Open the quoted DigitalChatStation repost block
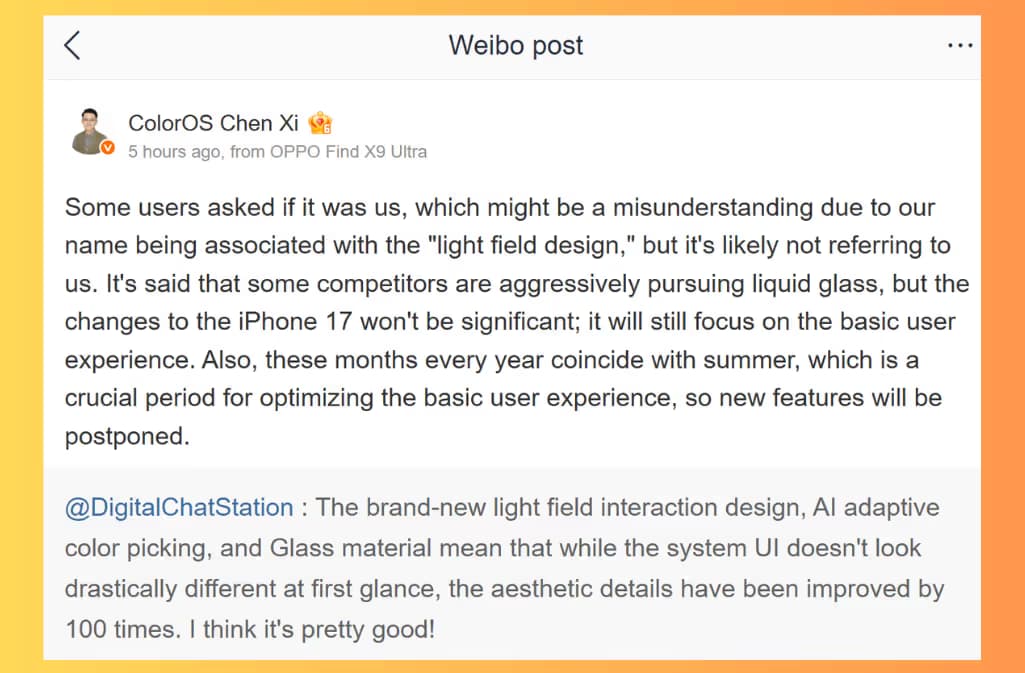This screenshot has width=1025, height=673. [x=512, y=564]
